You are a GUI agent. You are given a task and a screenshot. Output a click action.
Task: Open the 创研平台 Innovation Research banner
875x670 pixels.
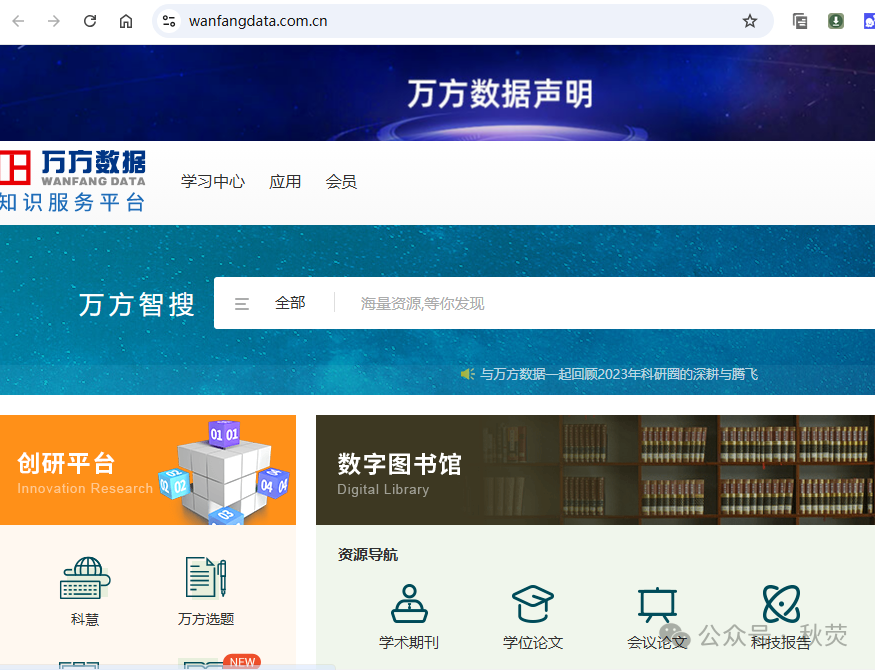148,470
